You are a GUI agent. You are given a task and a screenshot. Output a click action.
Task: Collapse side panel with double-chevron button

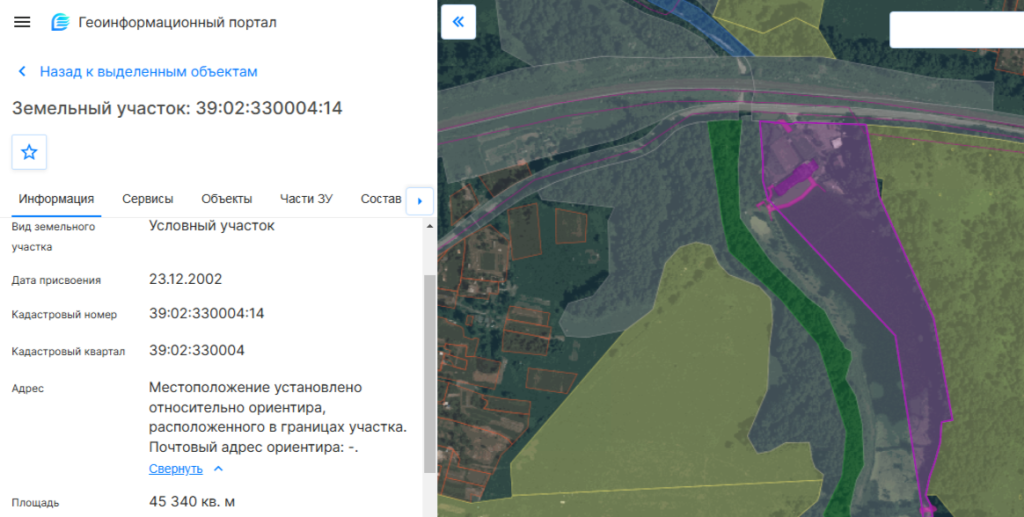[458, 22]
